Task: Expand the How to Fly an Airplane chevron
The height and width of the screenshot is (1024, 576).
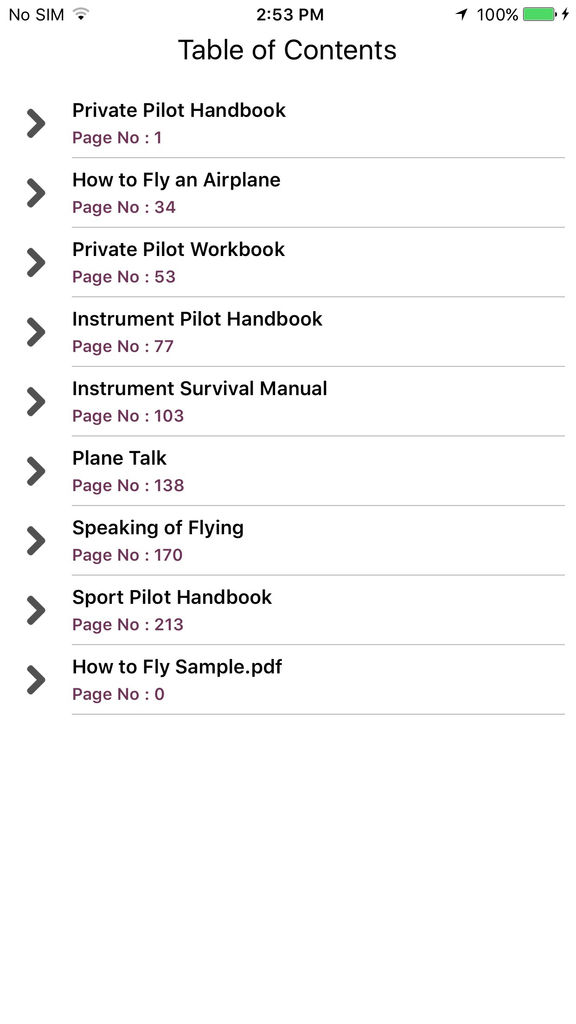Action: [x=36, y=193]
